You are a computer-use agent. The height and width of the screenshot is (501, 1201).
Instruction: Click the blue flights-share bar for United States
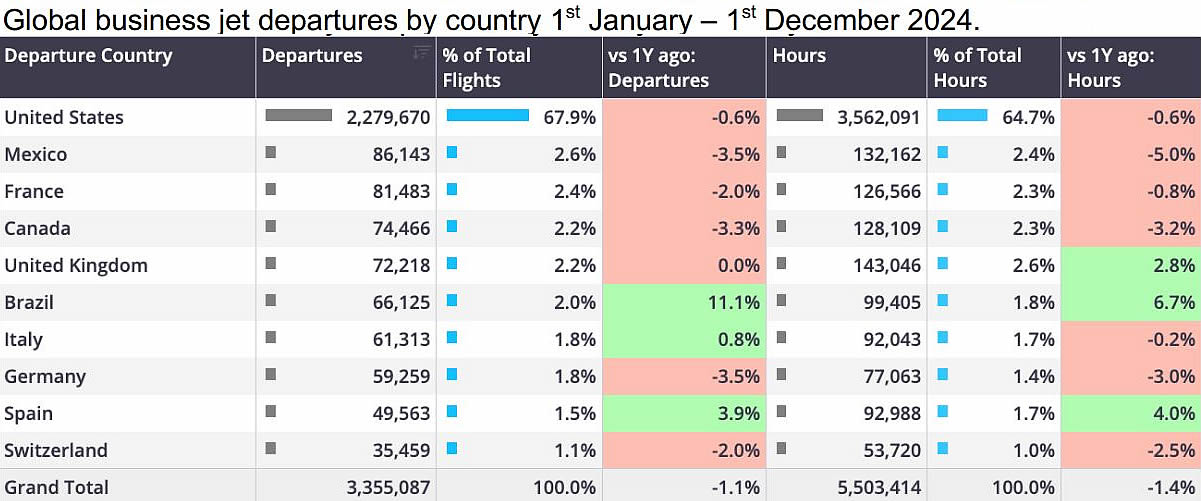[487, 116]
